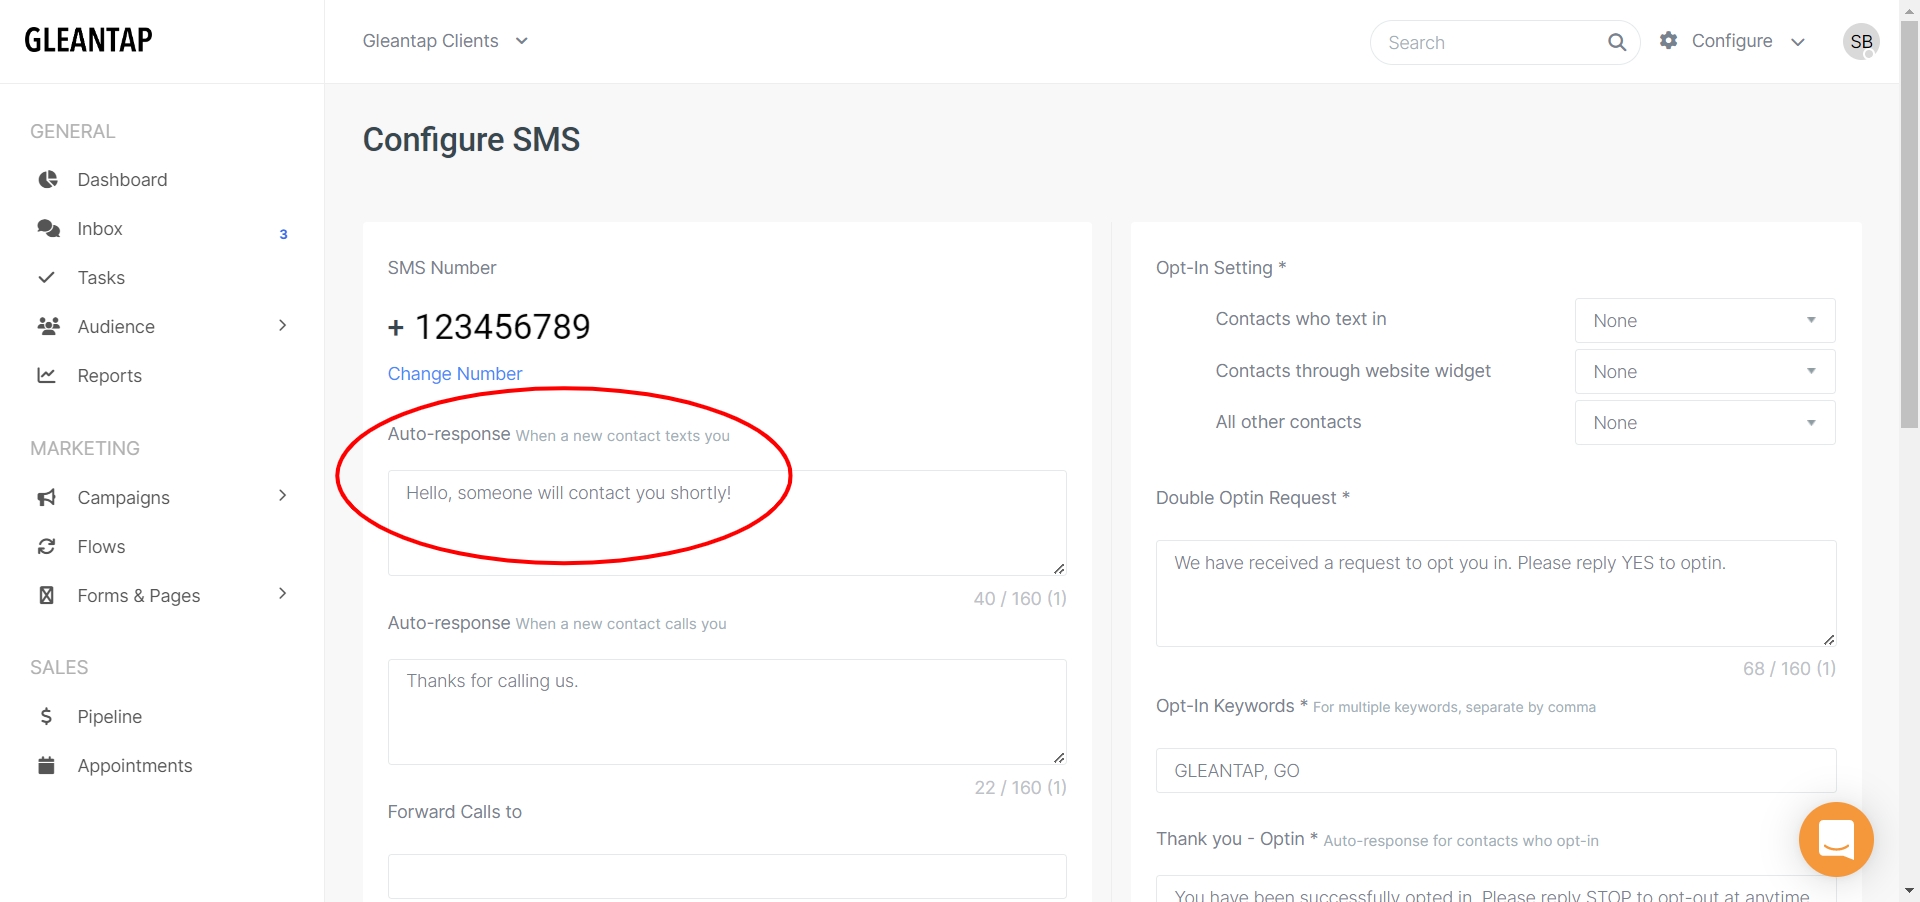Image resolution: width=1920 pixels, height=902 pixels.
Task: Expand the Audience submenu chevron
Action: 282,326
